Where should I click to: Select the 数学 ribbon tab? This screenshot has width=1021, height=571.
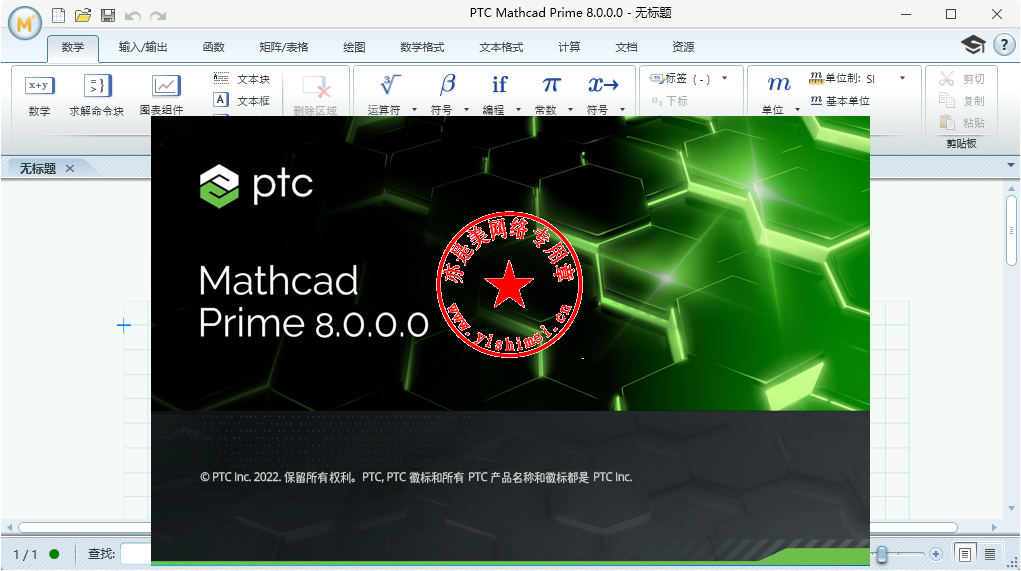point(73,47)
